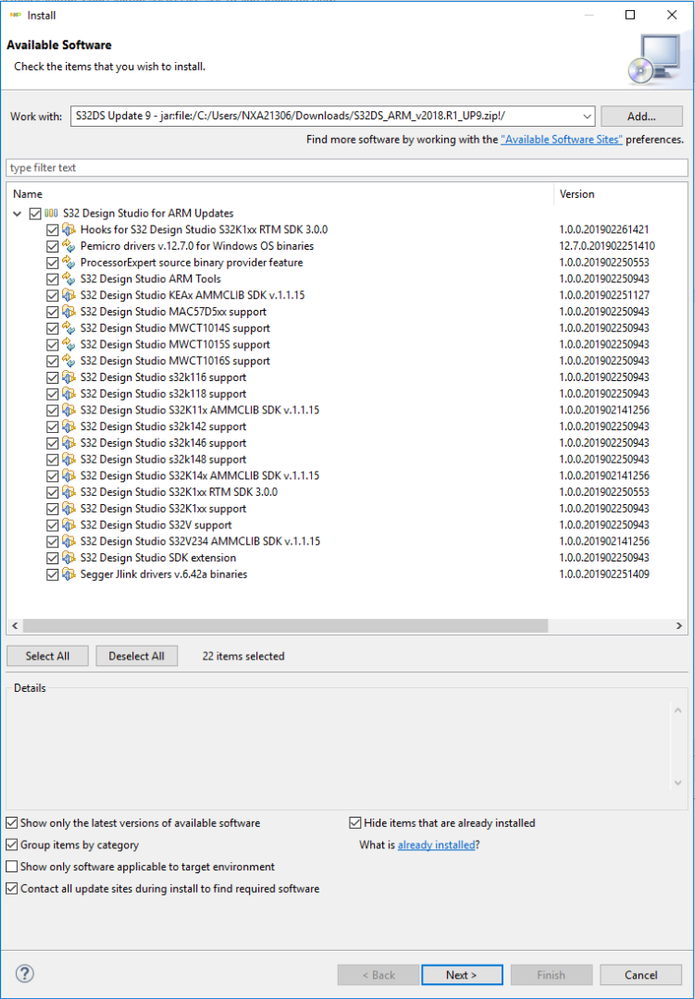Click the Details pane scroll down arrow

(x=678, y=783)
